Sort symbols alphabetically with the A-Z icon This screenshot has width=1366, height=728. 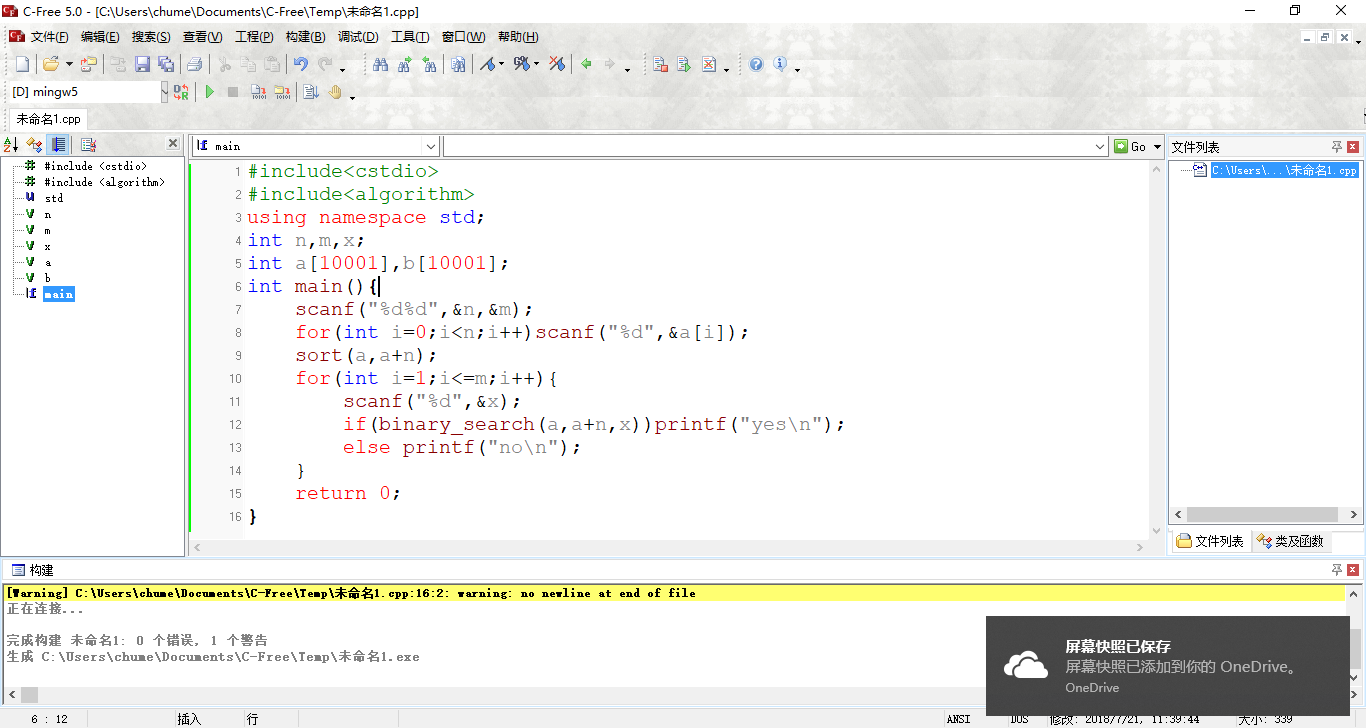point(10,145)
